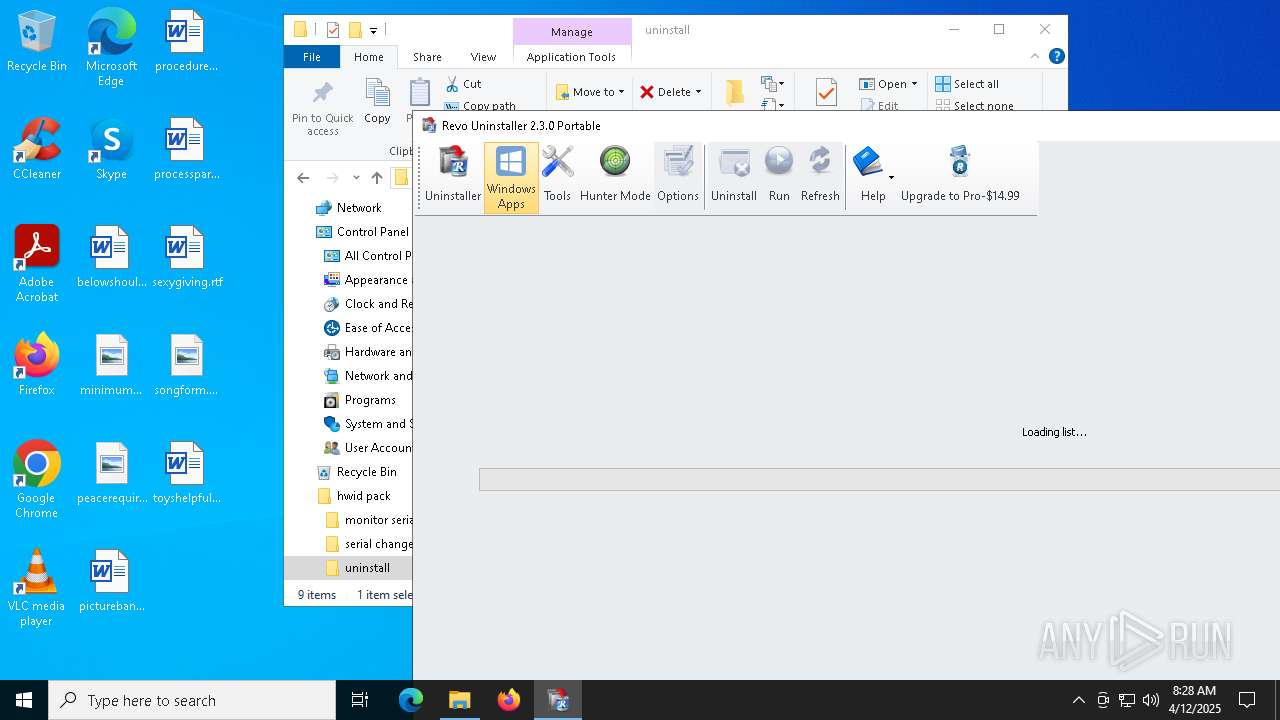This screenshot has width=1280, height=720.
Task: Select the hwid pack folder in tree
Action: 363,496
